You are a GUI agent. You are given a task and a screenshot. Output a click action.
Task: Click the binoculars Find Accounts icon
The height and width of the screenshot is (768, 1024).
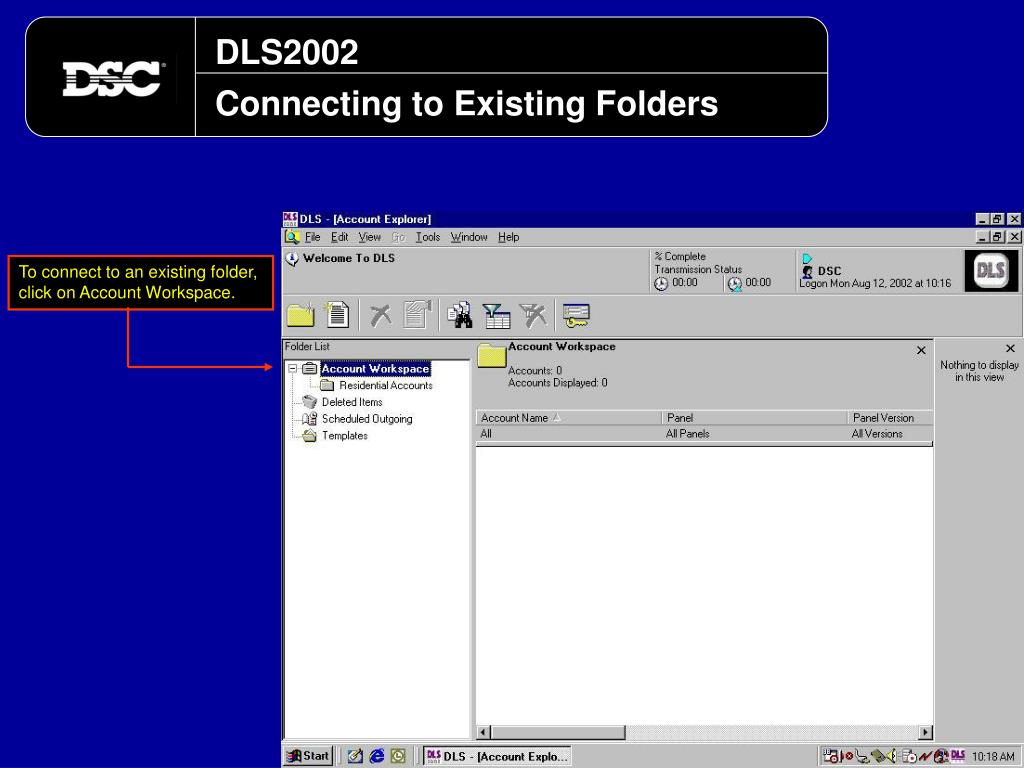tap(460, 315)
